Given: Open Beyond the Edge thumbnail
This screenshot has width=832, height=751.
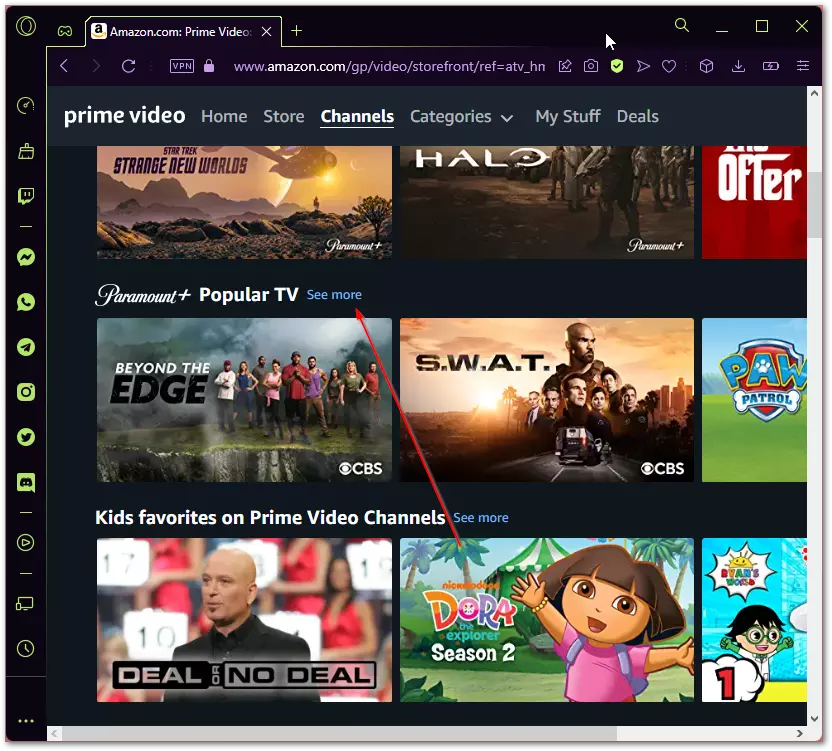Looking at the screenshot, I should pyautogui.click(x=245, y=400).
